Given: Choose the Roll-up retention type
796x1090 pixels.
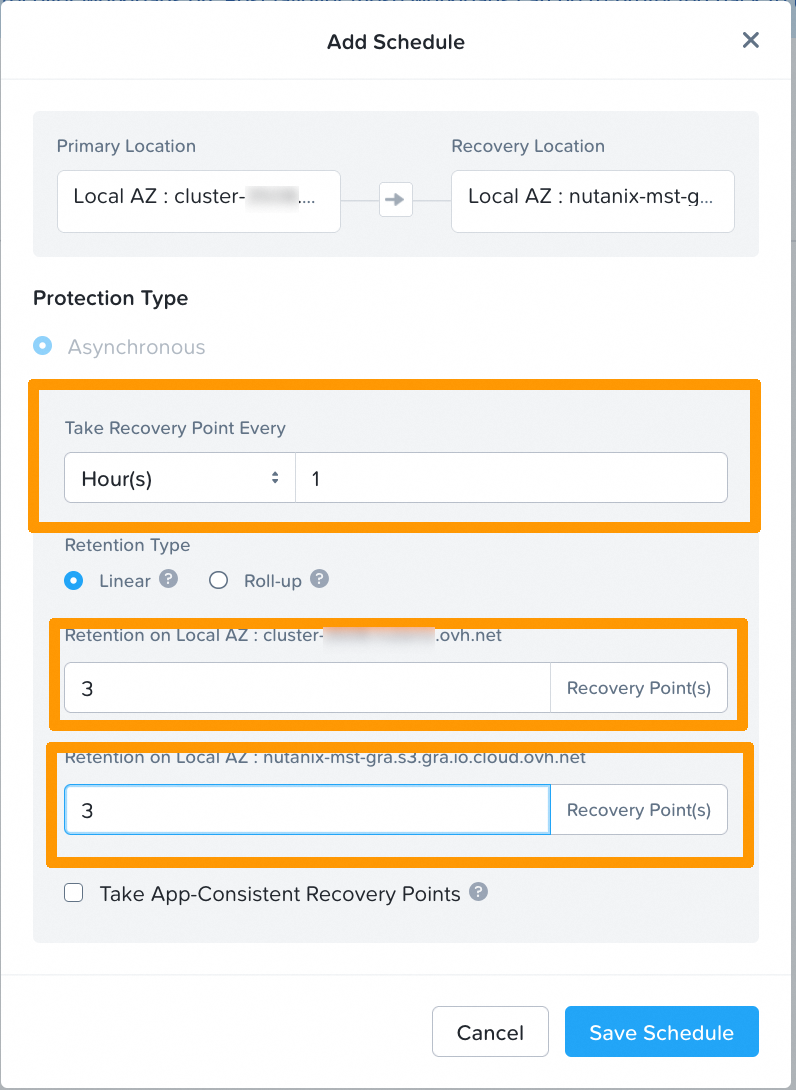Looking at the screenshot, I should point(219,580).
